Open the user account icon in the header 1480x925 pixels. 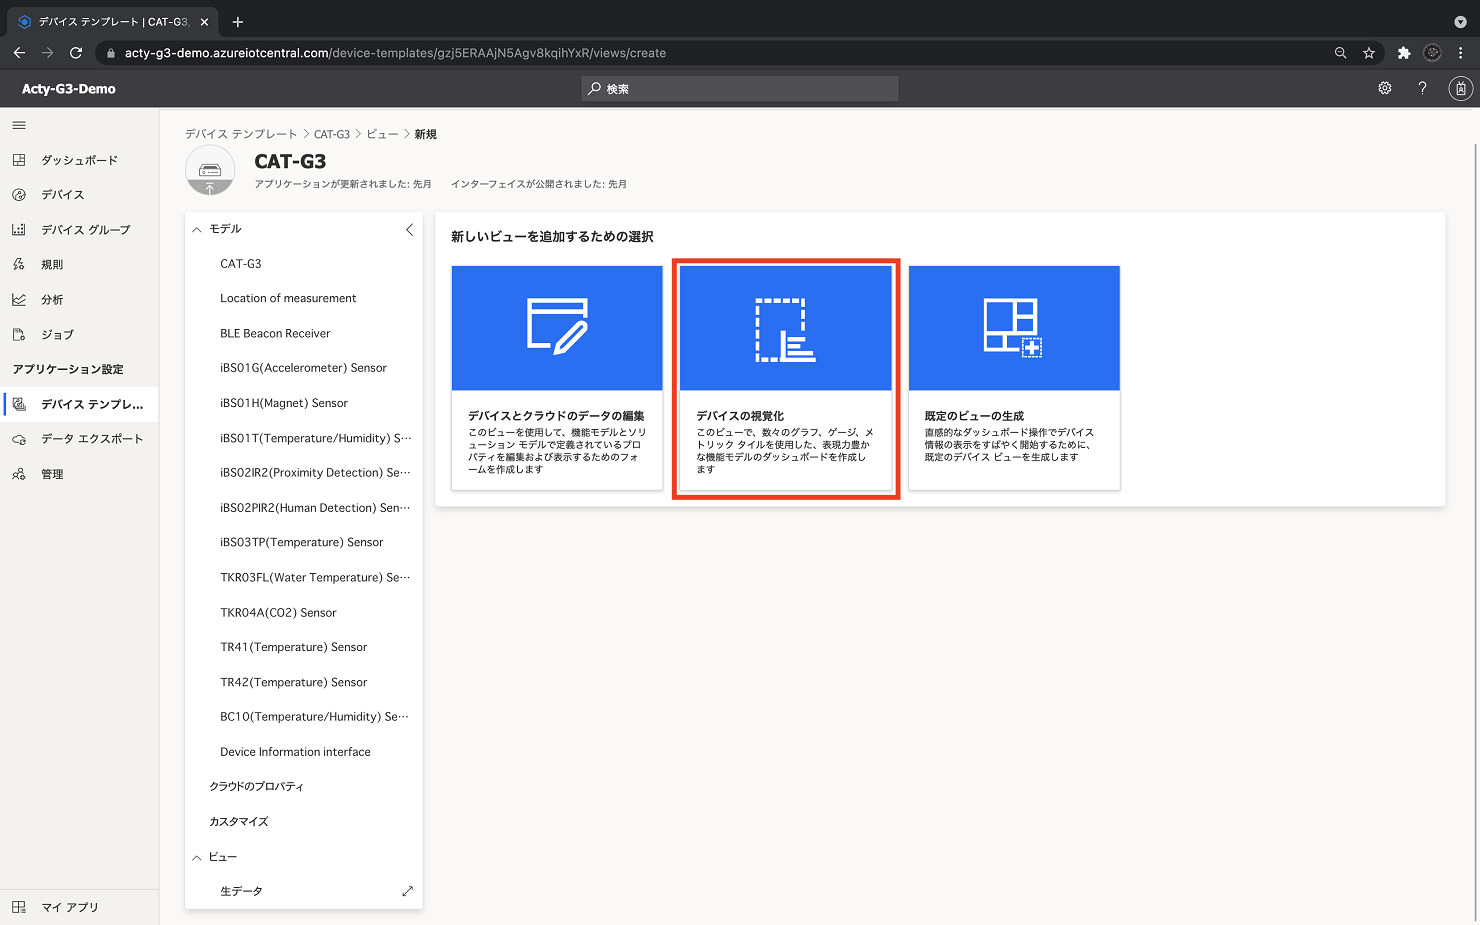[1461, 88]
